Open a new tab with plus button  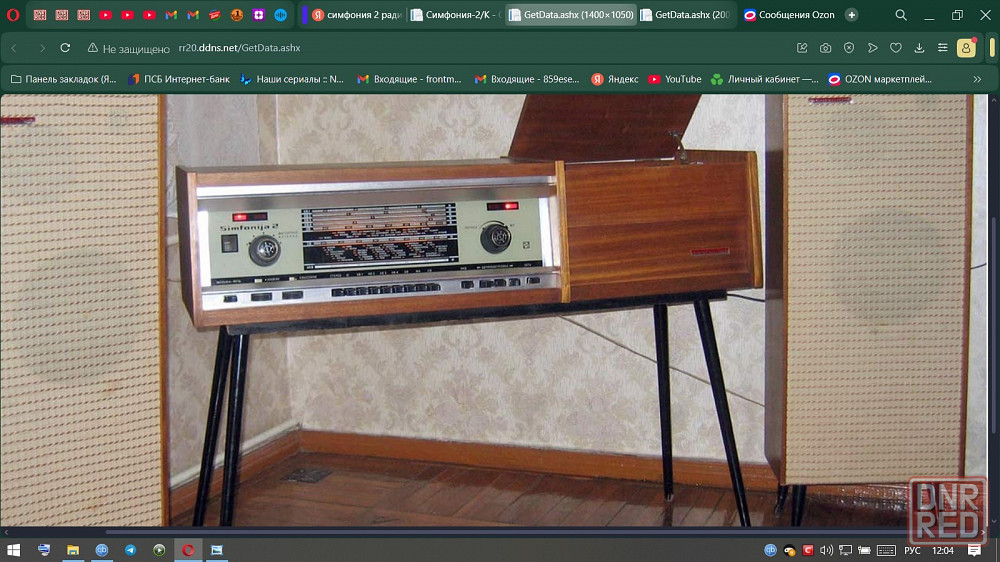coord(851,15)
